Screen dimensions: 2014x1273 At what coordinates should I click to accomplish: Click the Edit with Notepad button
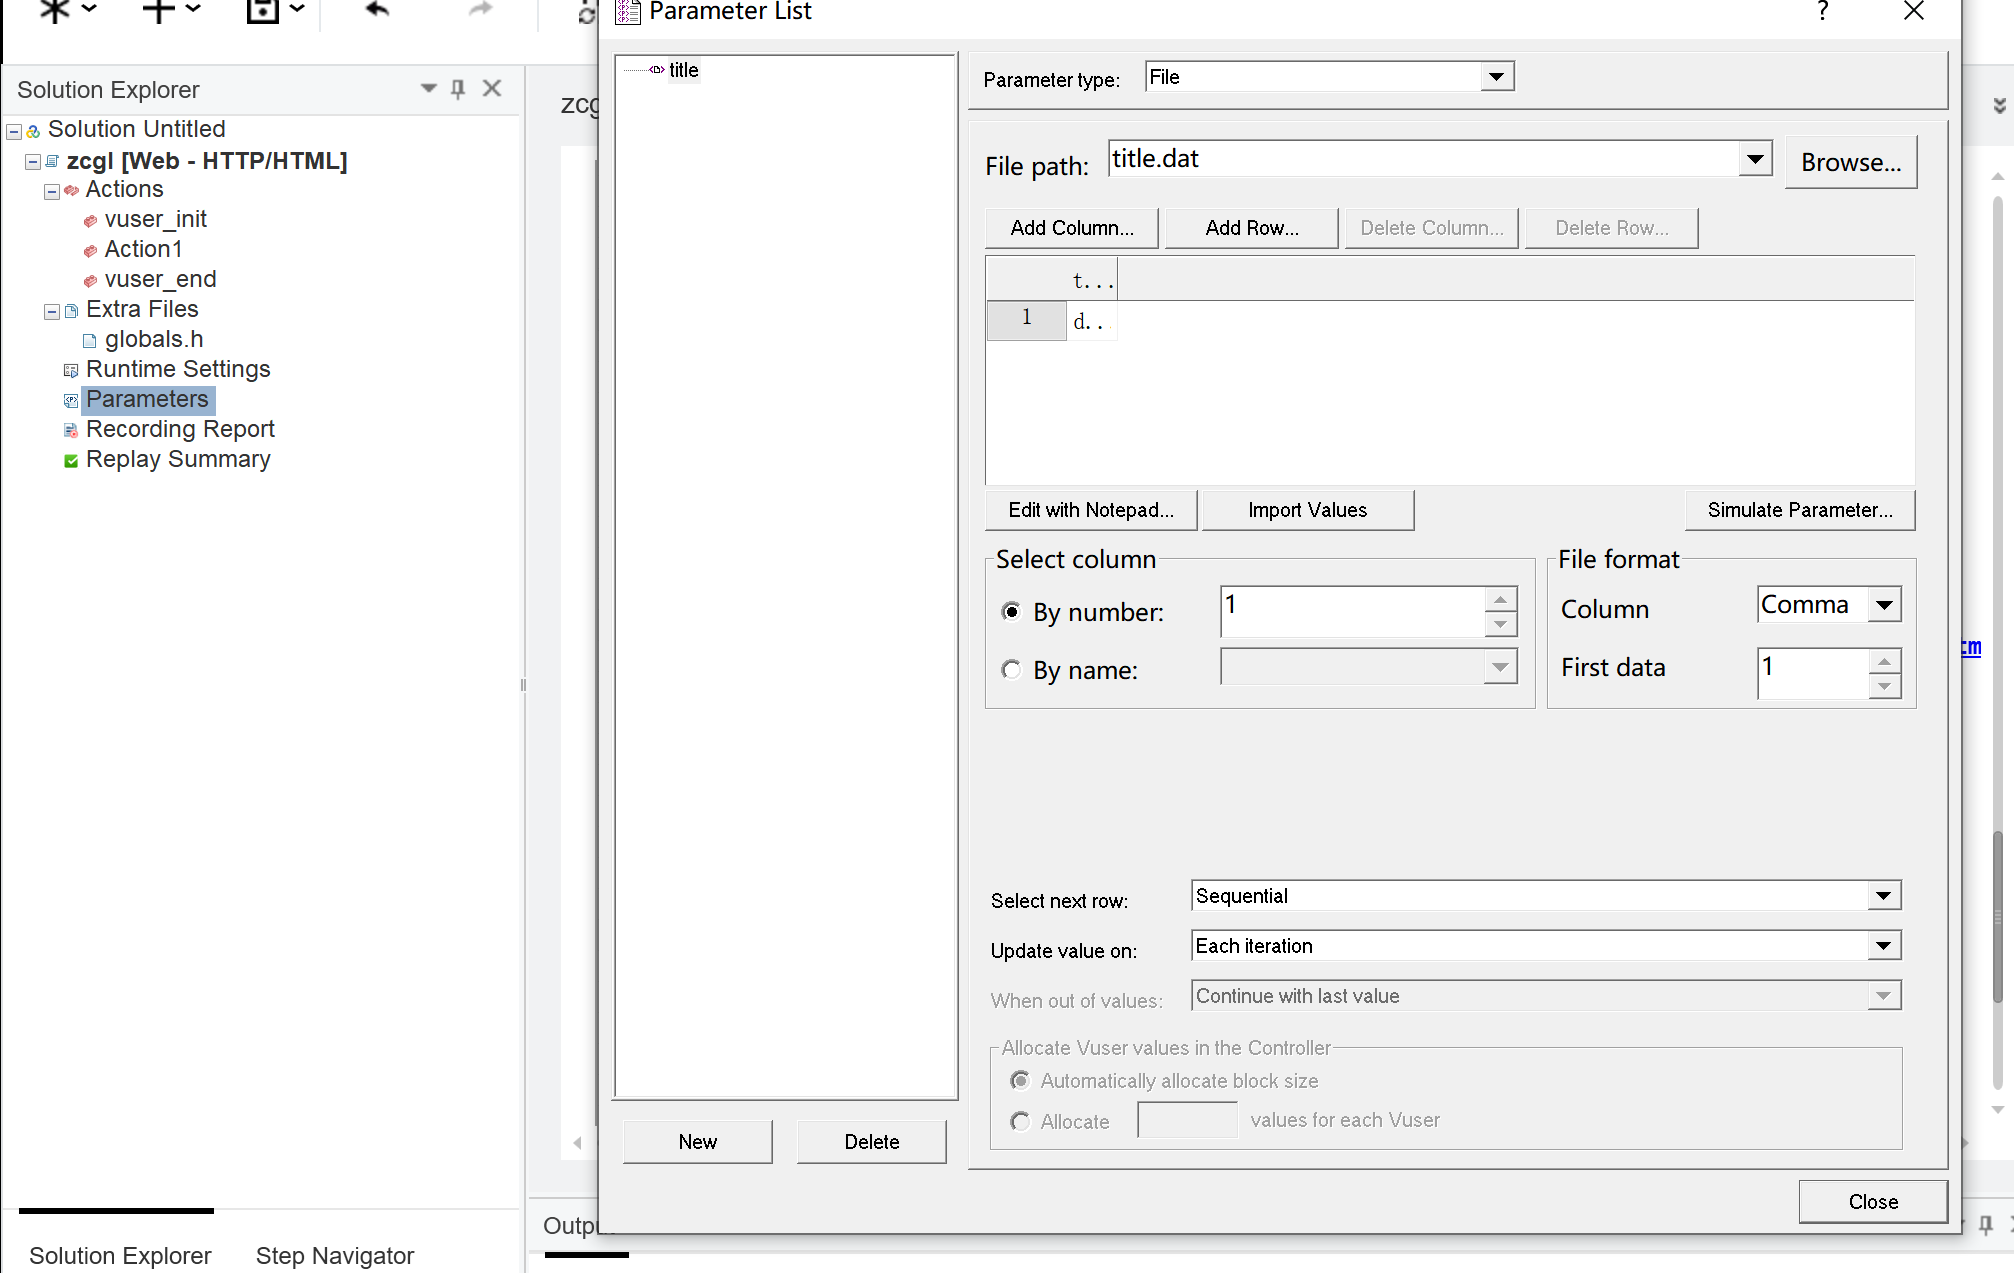point(1091,510)
